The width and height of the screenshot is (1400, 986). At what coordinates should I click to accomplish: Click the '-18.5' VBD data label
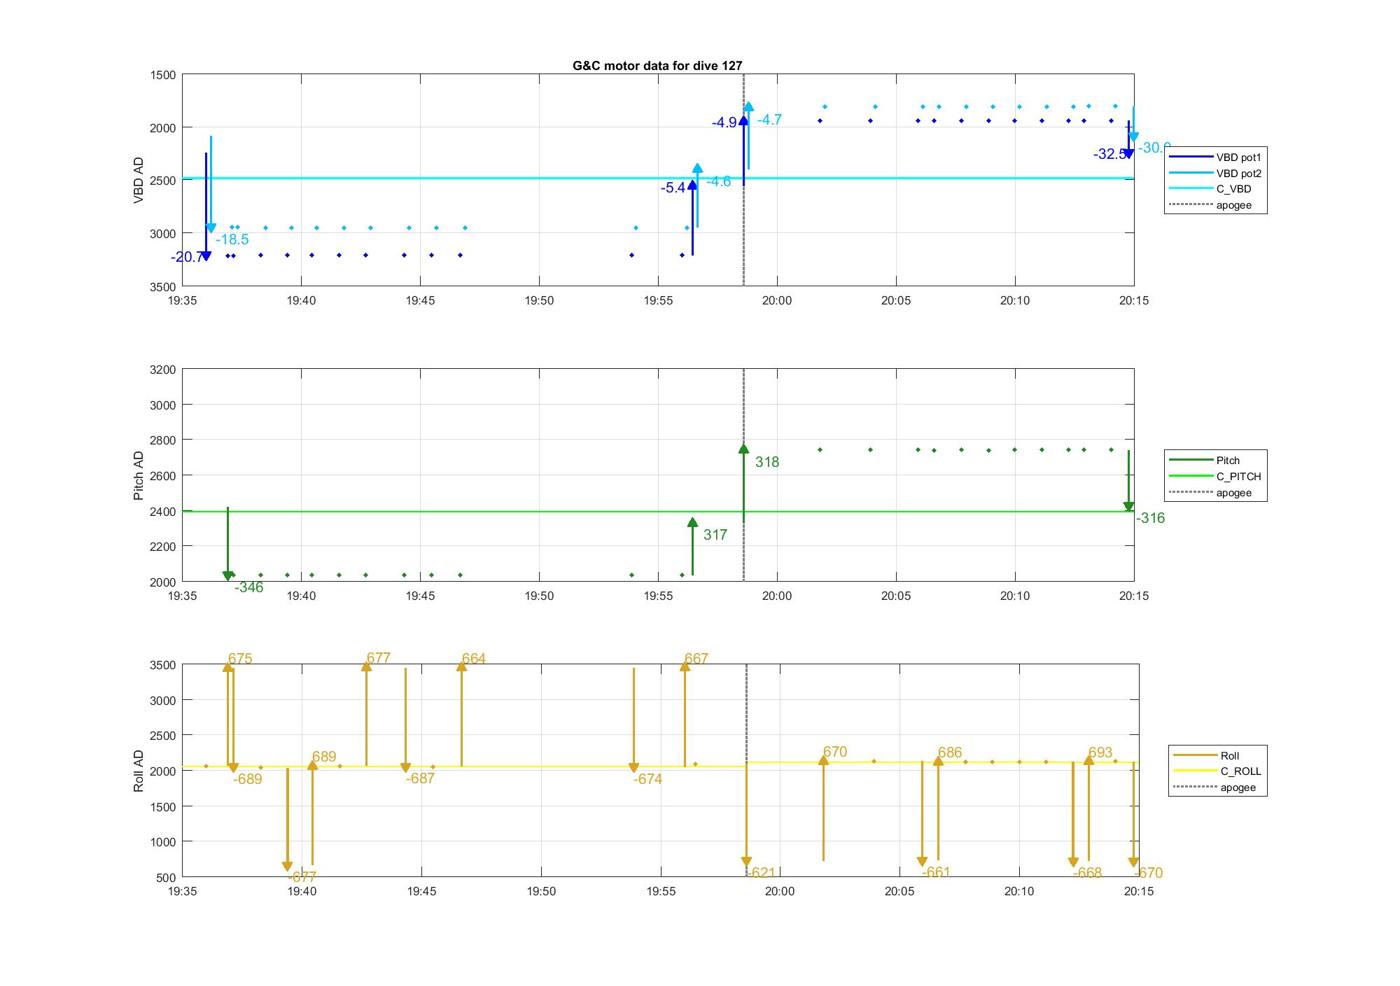click(232, 239)
